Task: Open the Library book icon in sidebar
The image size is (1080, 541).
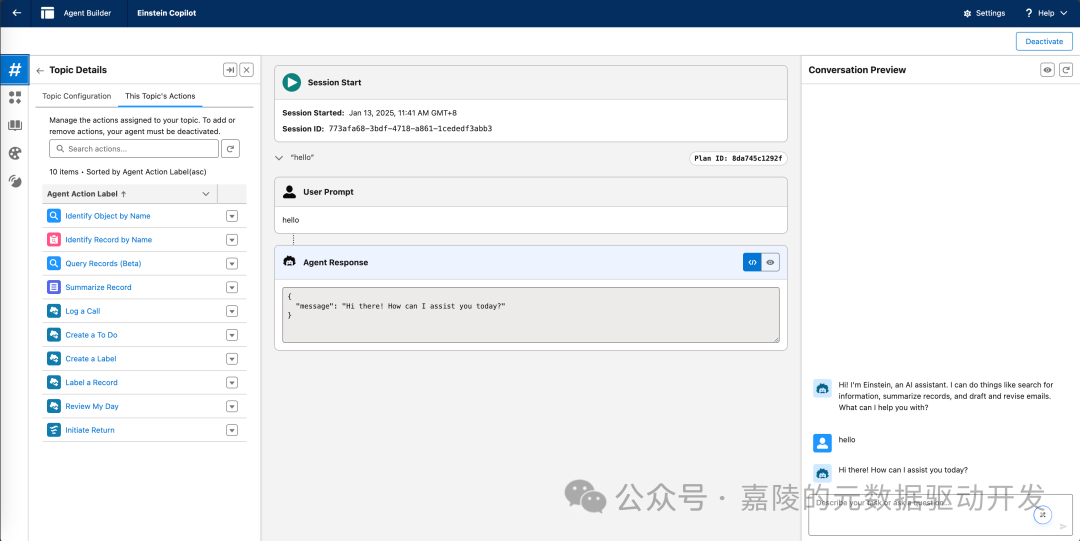Action: click(14, 125)
